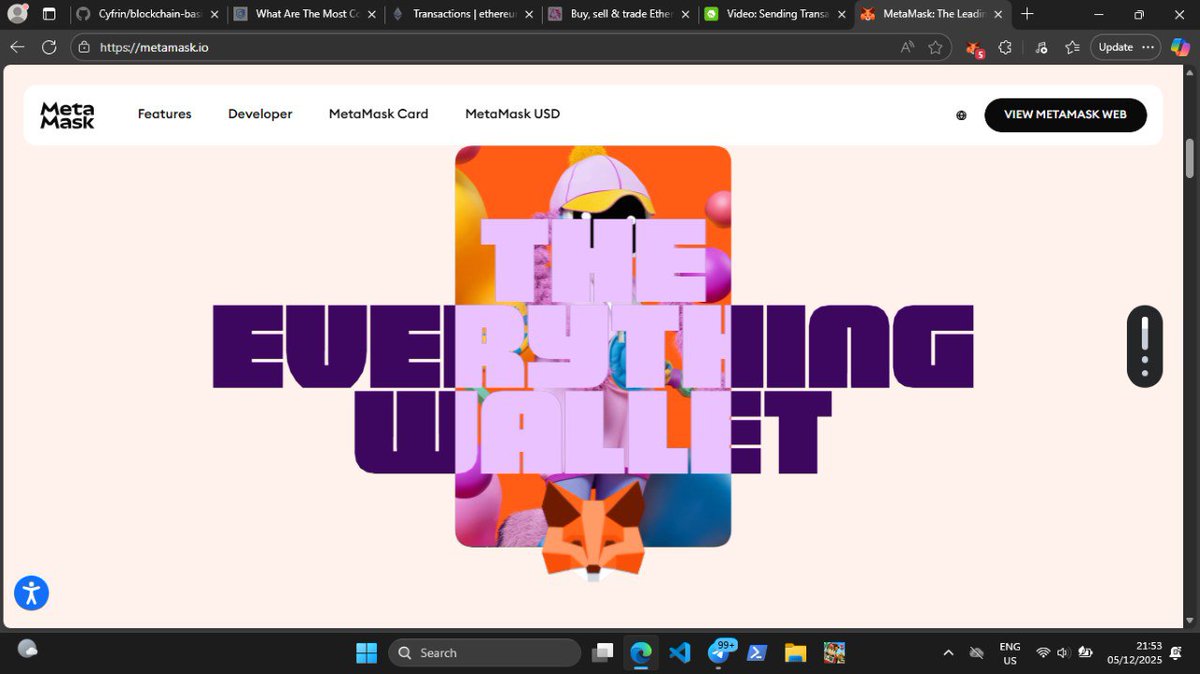Open the MetaMask Card link
1200x674 pixels.
point(378,114)
